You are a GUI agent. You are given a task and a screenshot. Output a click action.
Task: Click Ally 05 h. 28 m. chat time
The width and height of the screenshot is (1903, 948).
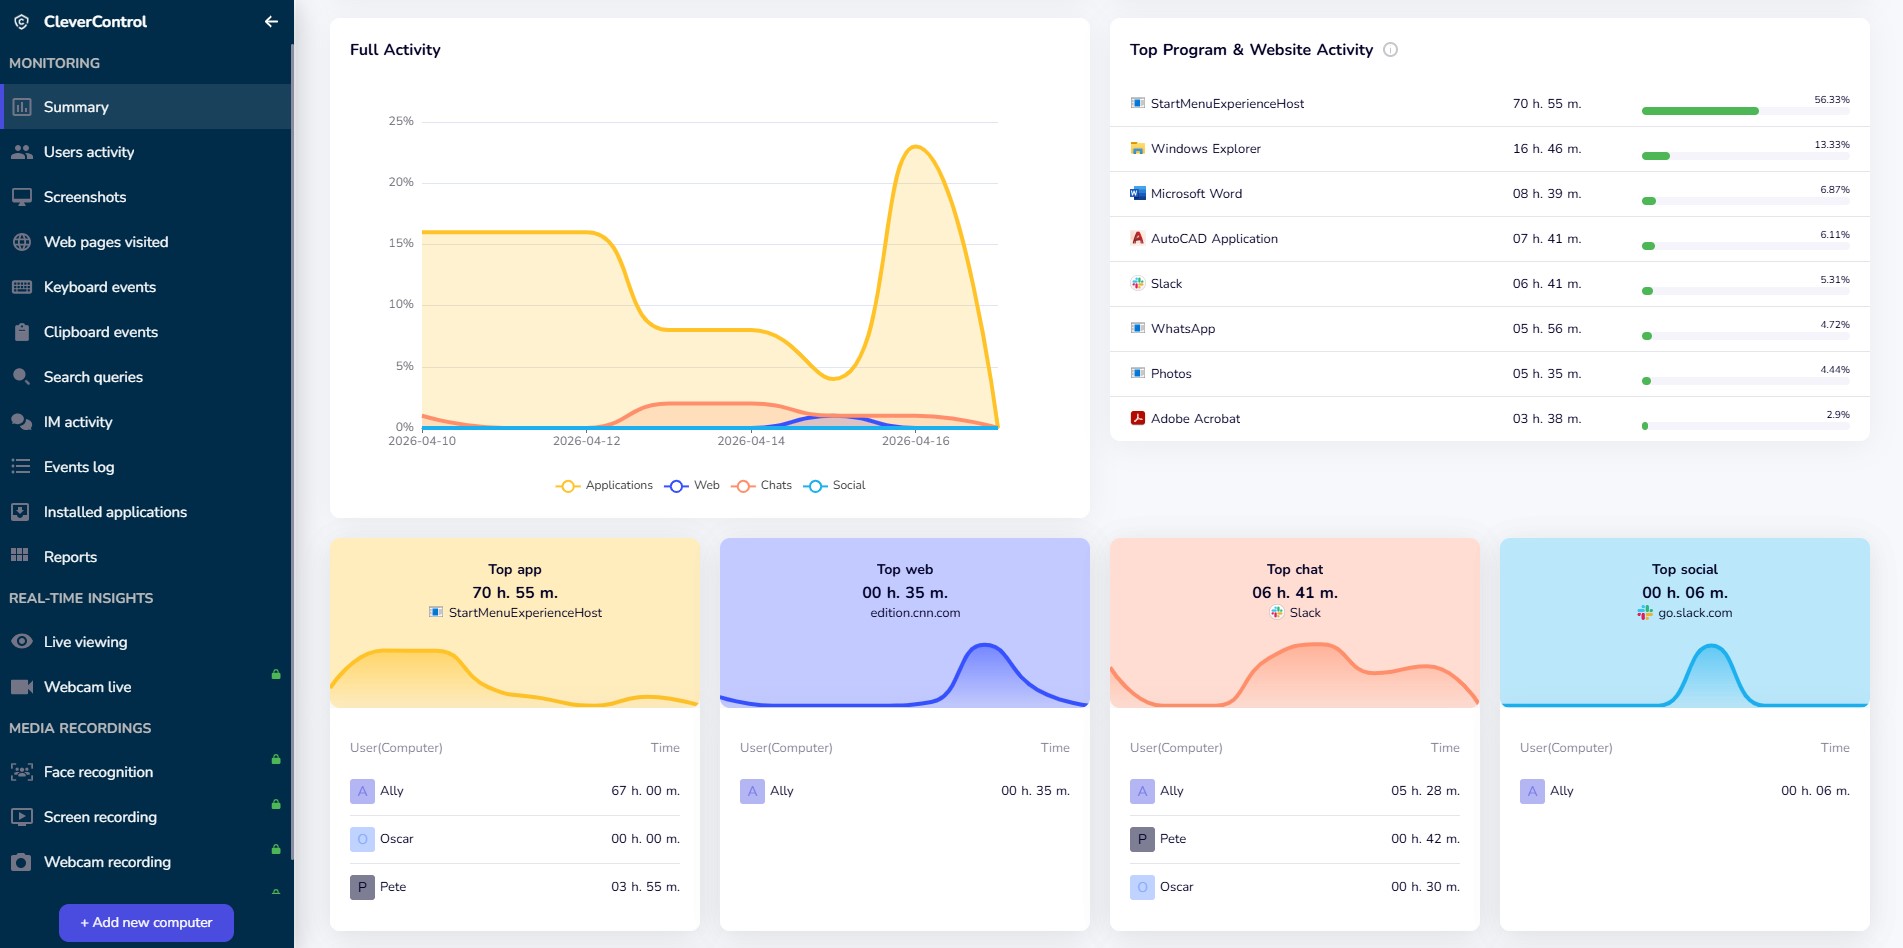tap(1425, 791)
